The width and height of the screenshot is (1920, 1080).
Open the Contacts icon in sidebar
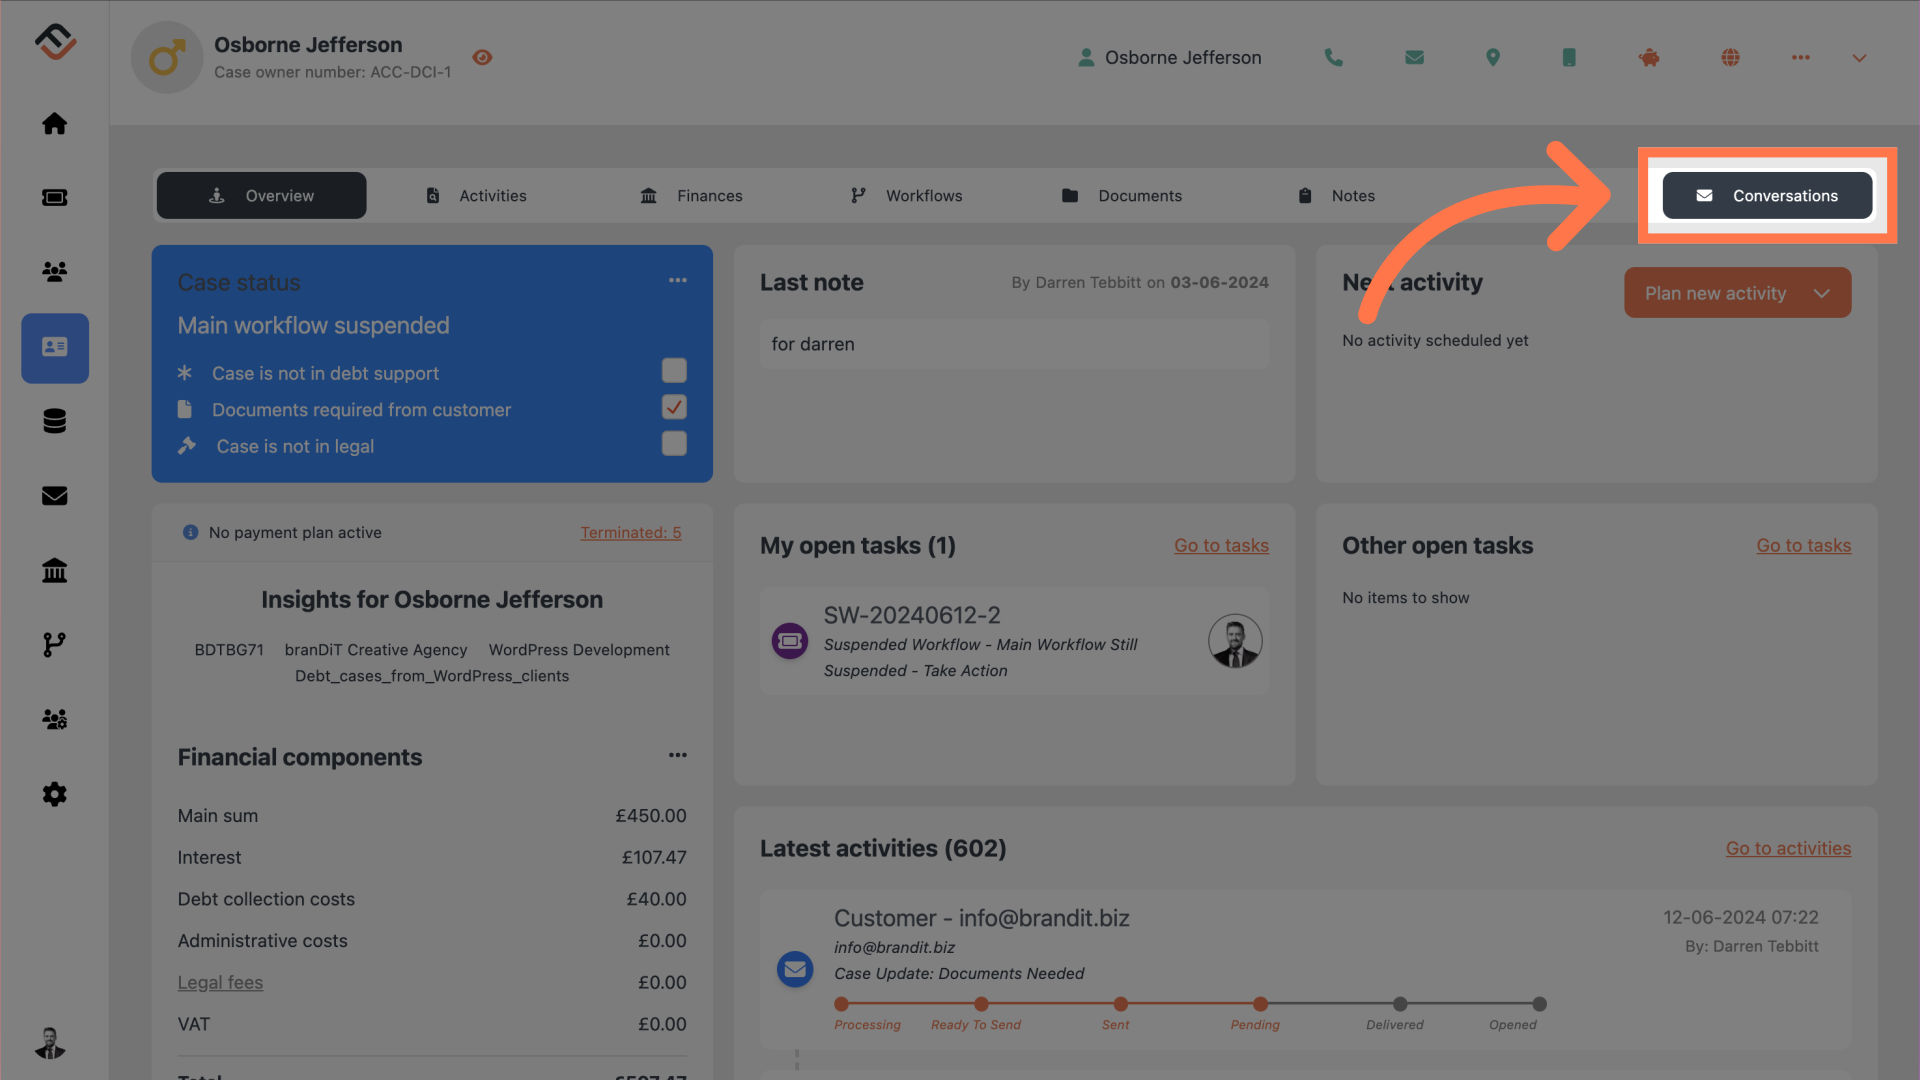coord(54,270)
